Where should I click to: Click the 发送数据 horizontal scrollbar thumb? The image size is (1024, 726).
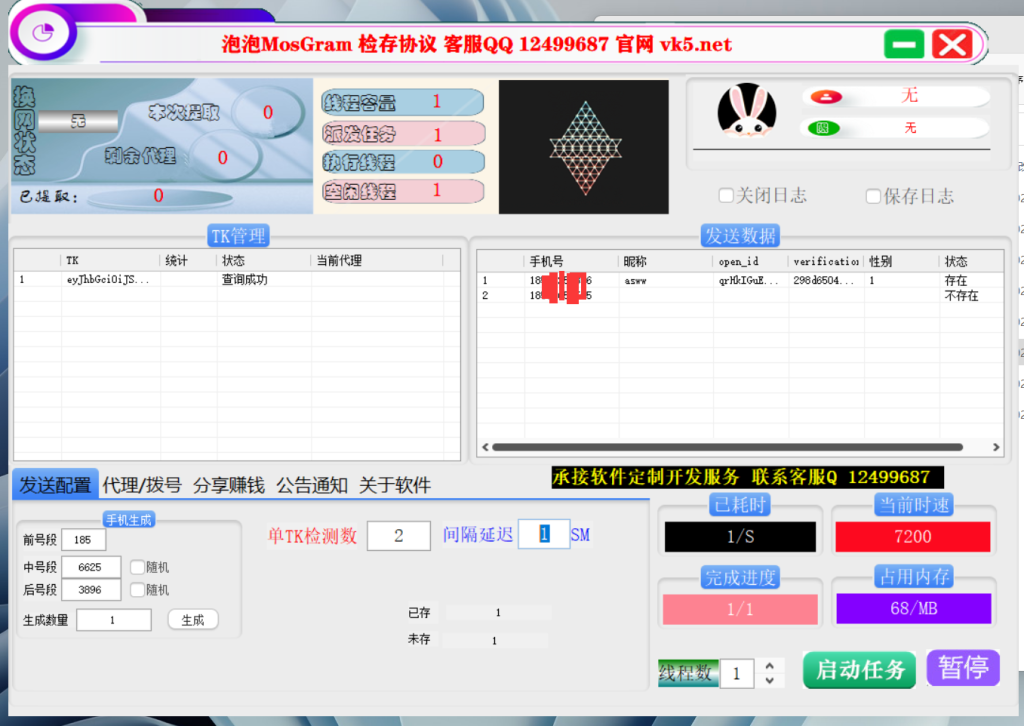pos(728,447)
